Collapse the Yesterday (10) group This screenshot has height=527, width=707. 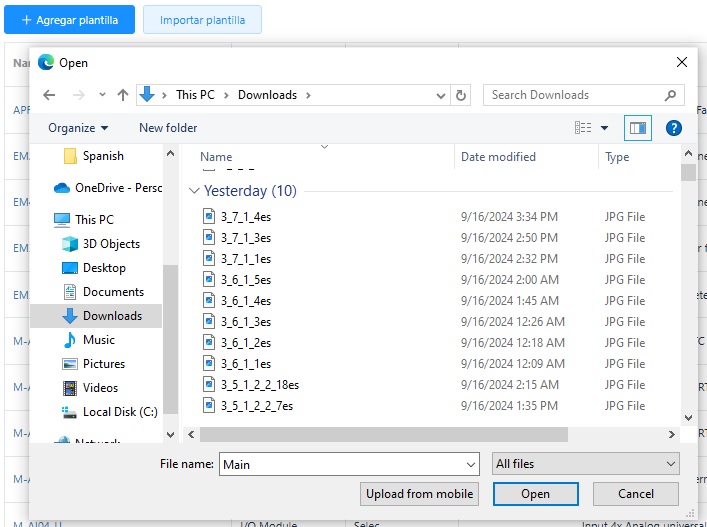click(194, 191)
